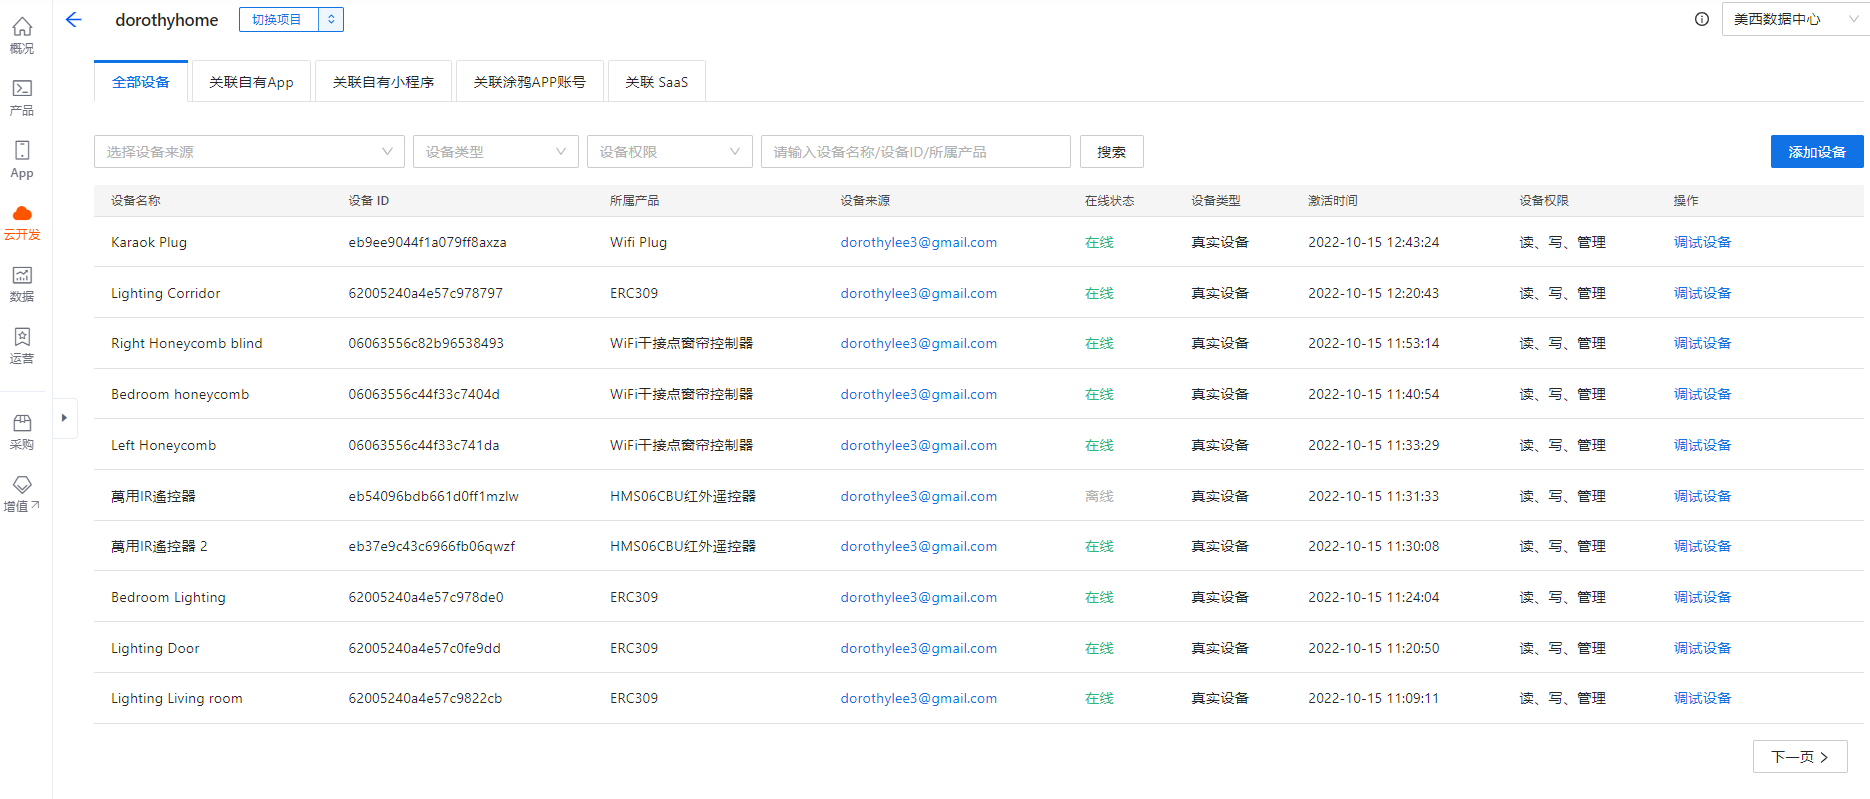Image resolution: width=1870 pixels, height=799 pixels.
Task: Open the 切换项目 project switcher dropdown
Action: tap(291, 19)
